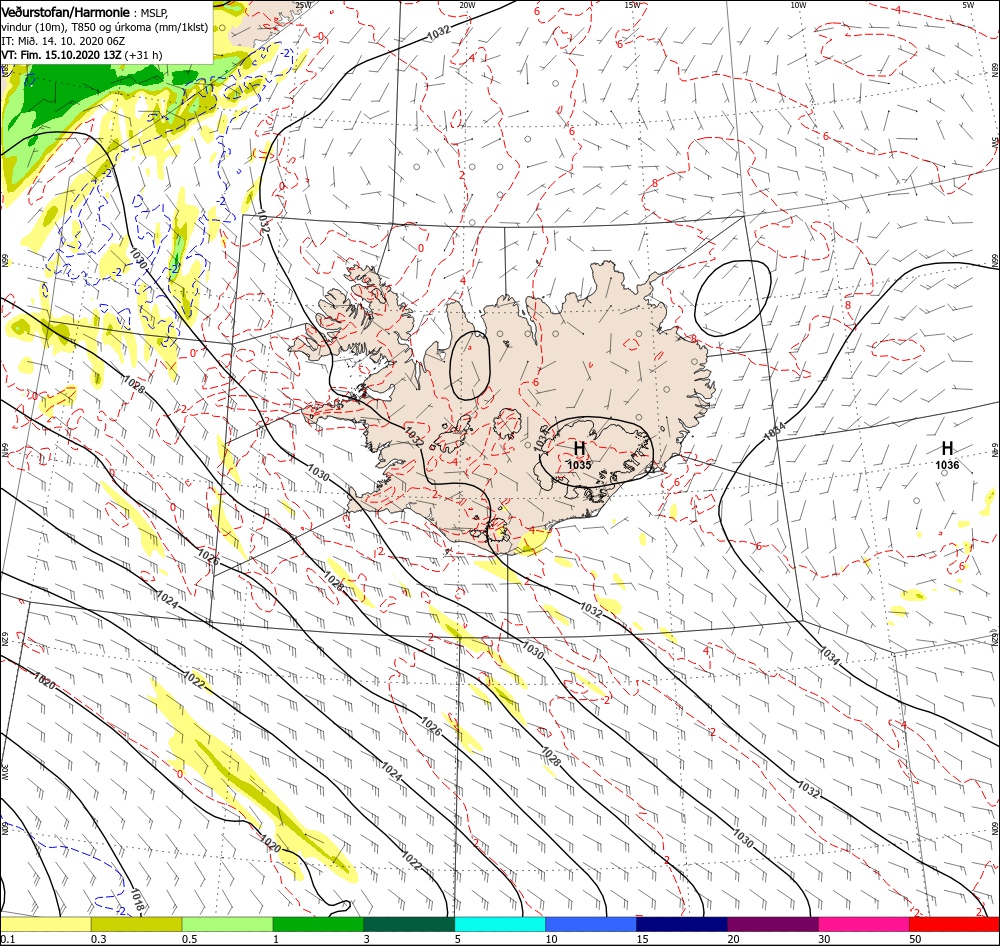Click the legend value 50
The image size is (1000, 946).
915,939
